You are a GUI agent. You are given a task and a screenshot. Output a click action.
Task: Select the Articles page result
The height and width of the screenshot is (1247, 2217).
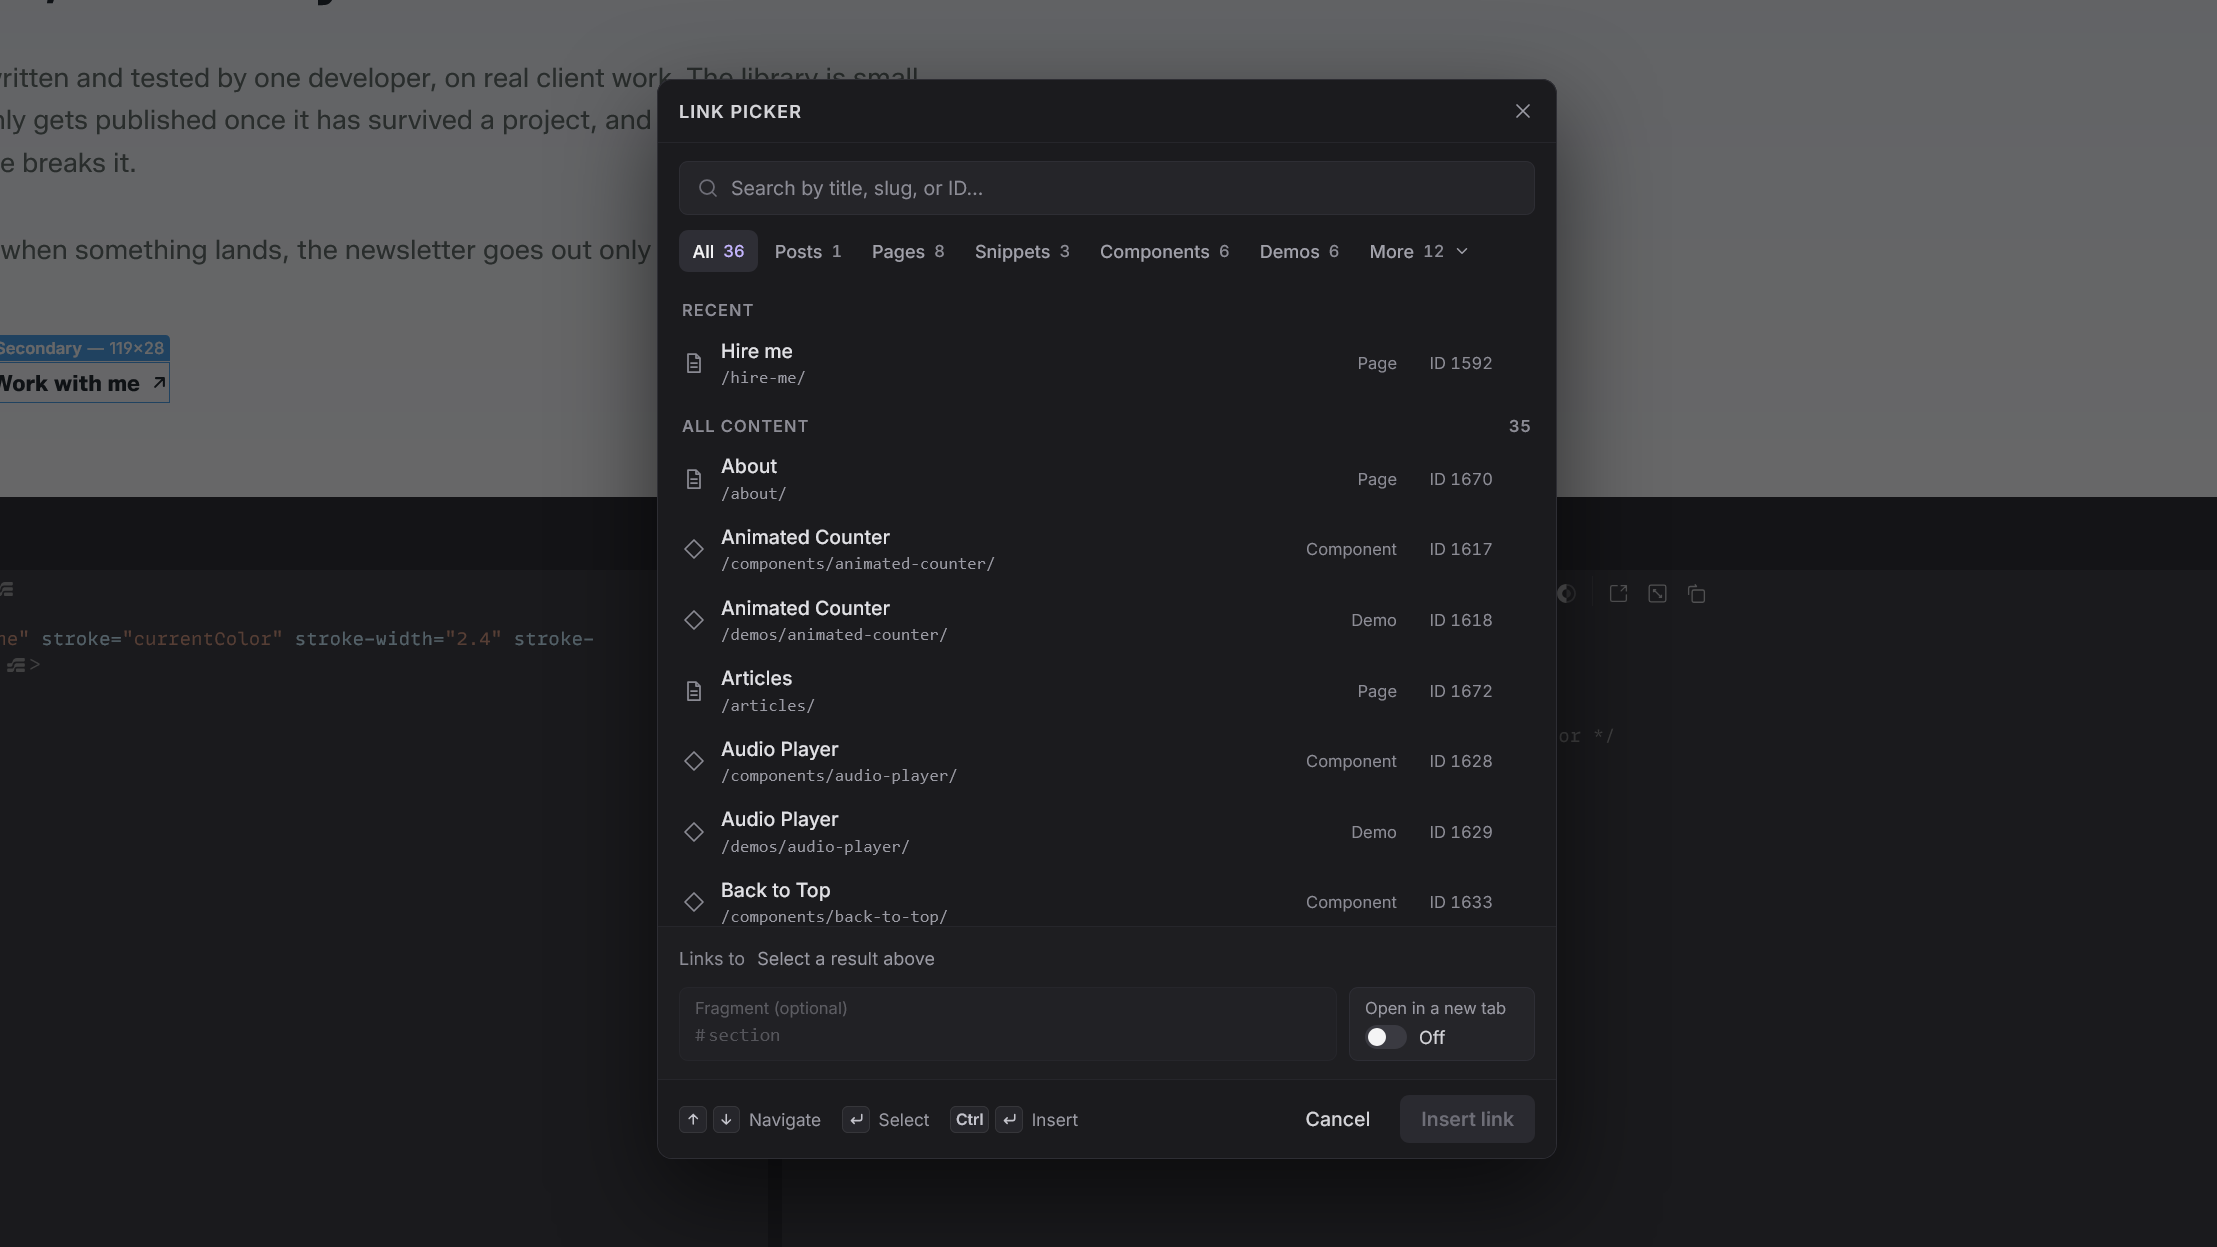pyautogui.click(x=1106, y=691)
